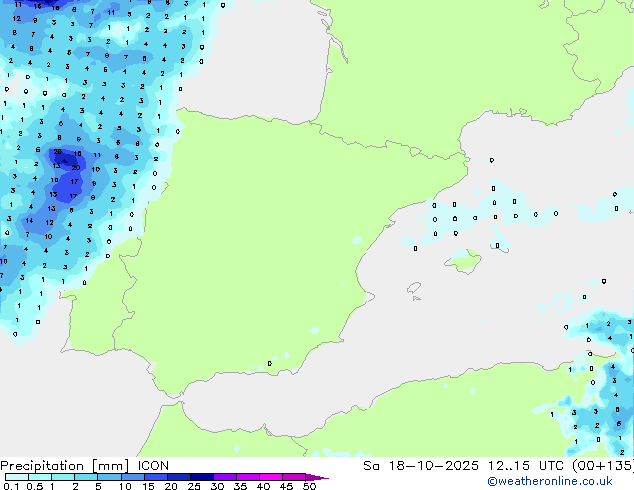This screenshot has height=490, width=634.
Task: Select legend swatch between 2 and 5
Action: pos(86,477)
